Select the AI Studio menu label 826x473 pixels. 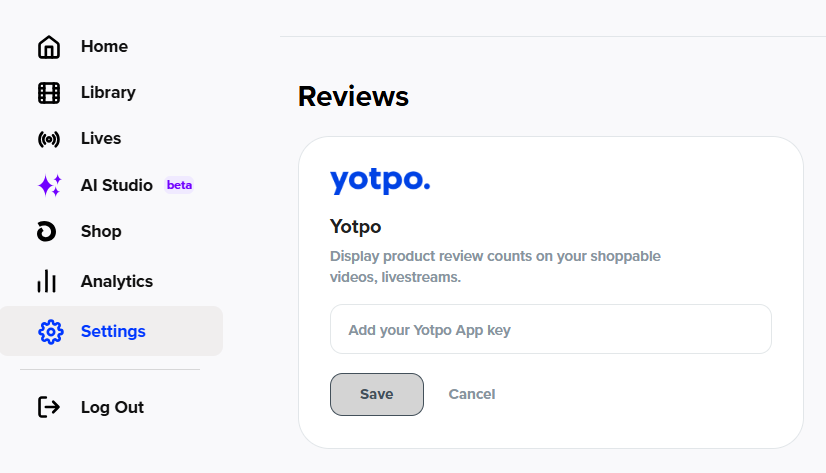click(x=117, y=185)
